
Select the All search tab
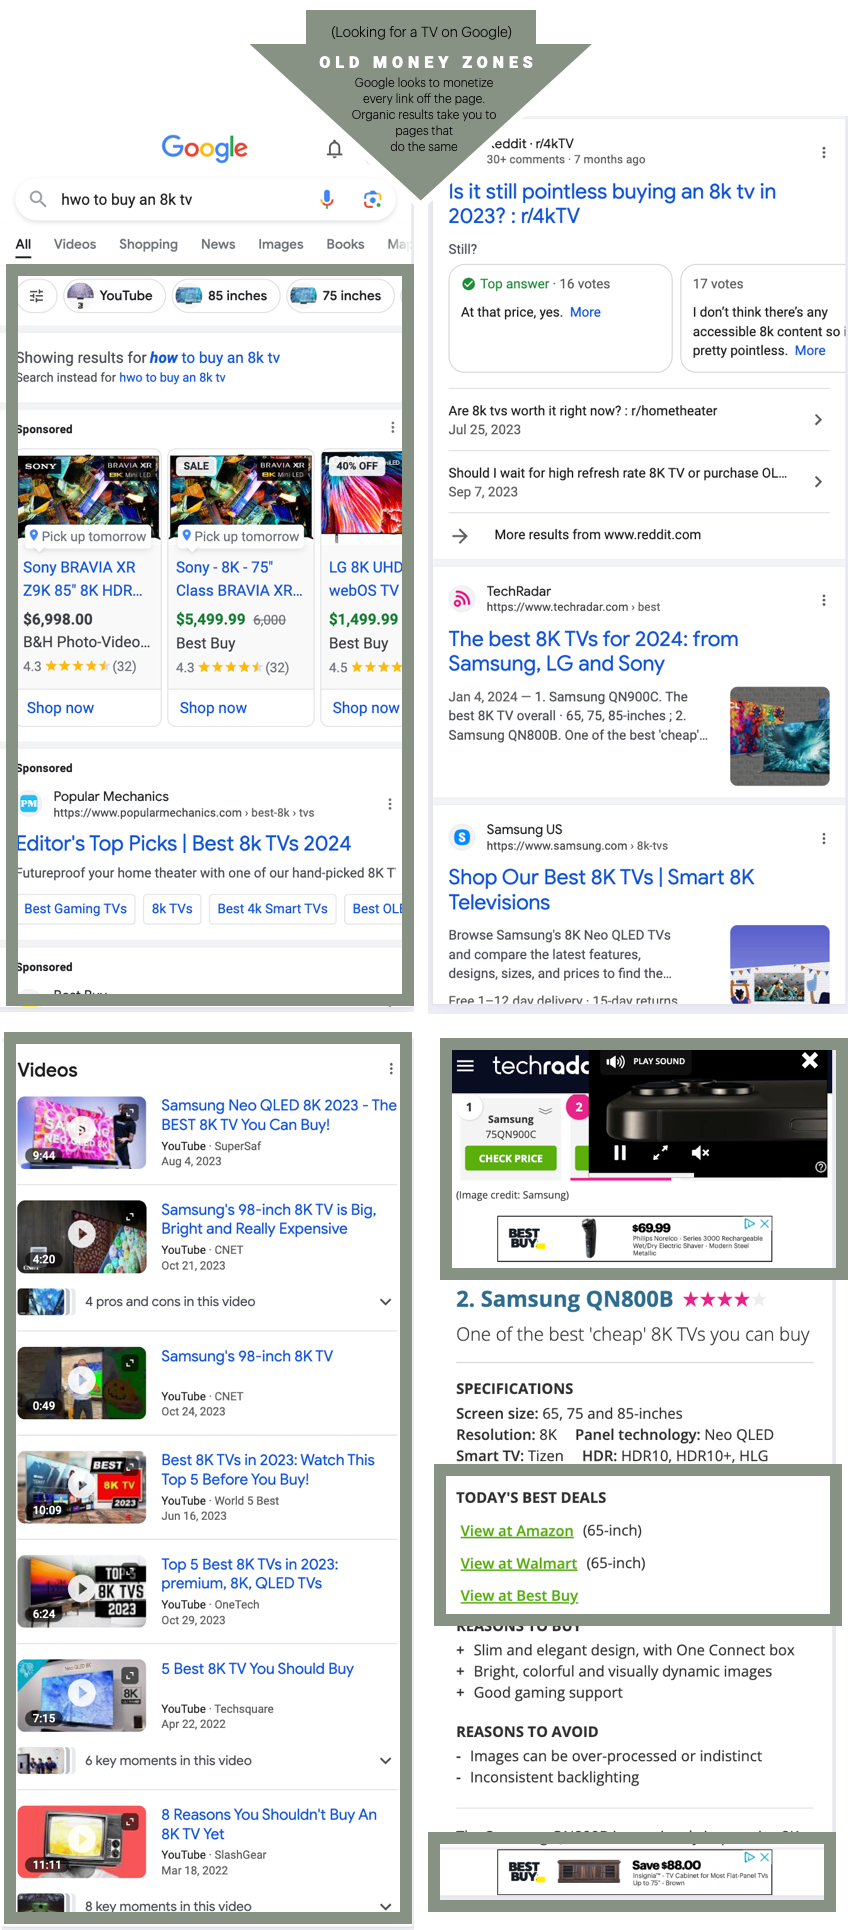[x=23, y=244]
